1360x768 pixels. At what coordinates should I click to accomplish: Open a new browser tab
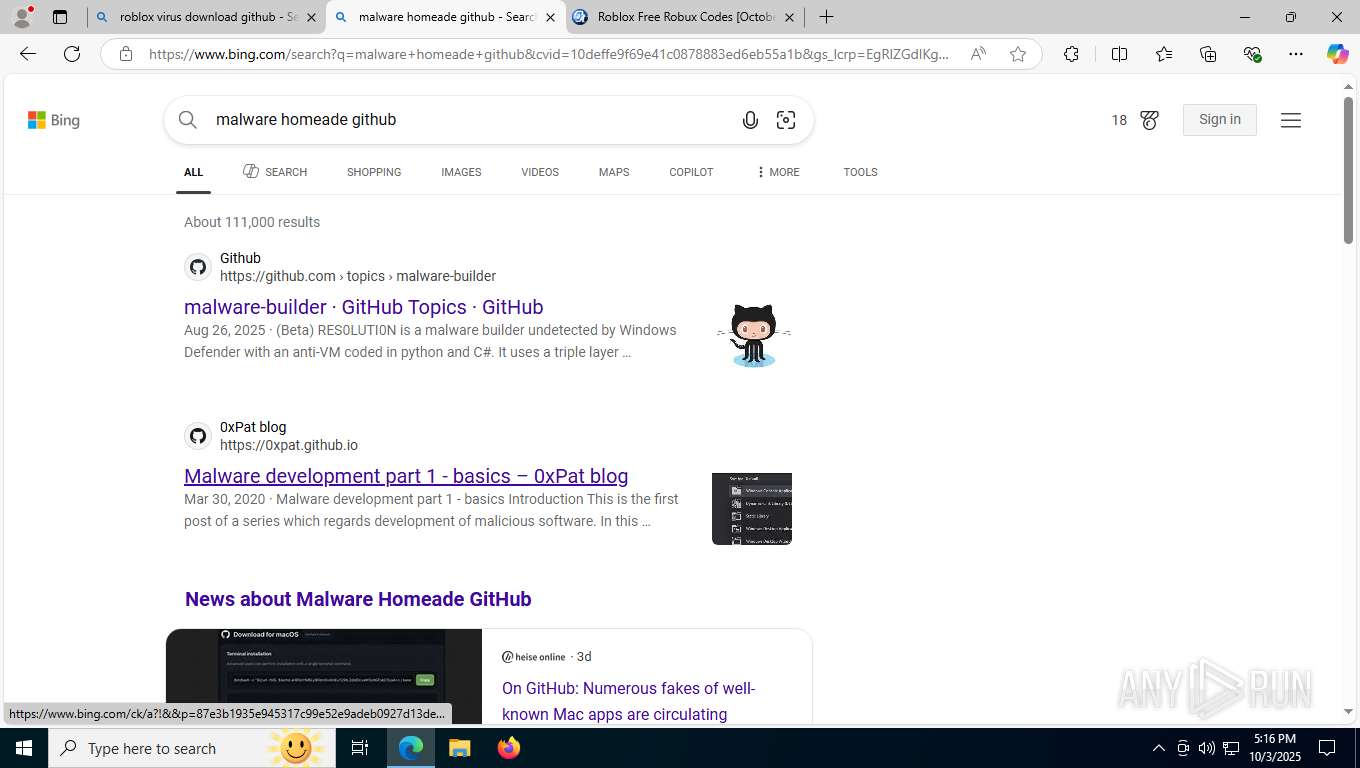(x=826, y=17)
